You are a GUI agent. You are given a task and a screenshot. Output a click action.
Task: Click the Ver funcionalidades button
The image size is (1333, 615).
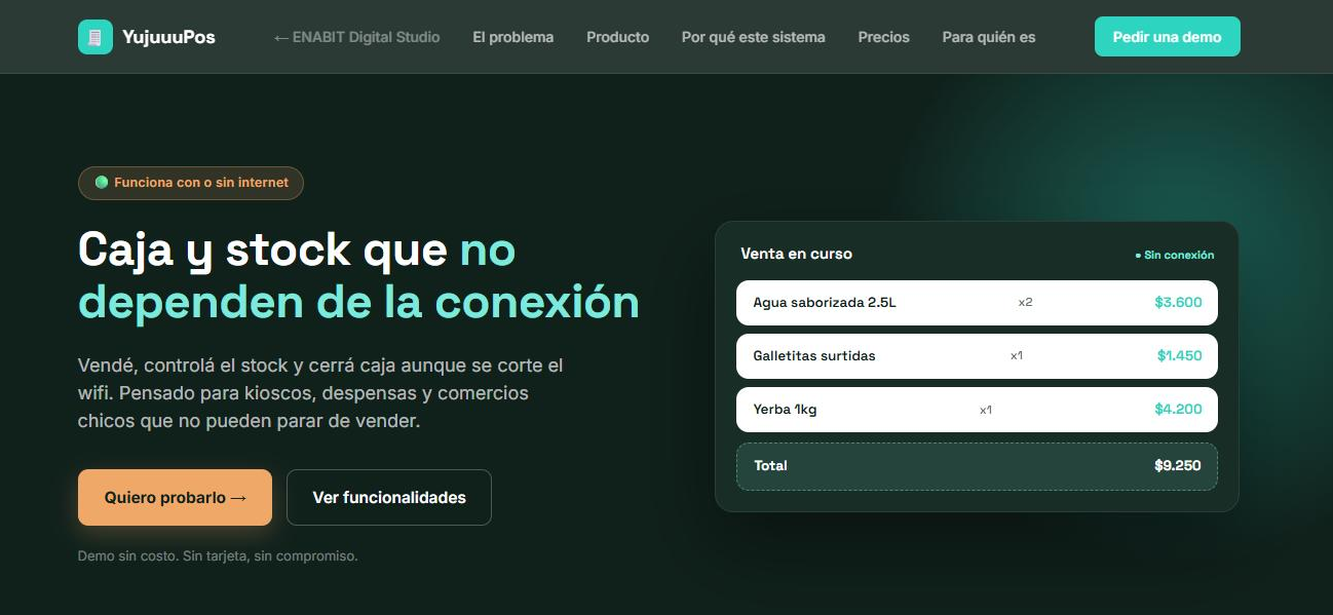coord(389,497)
